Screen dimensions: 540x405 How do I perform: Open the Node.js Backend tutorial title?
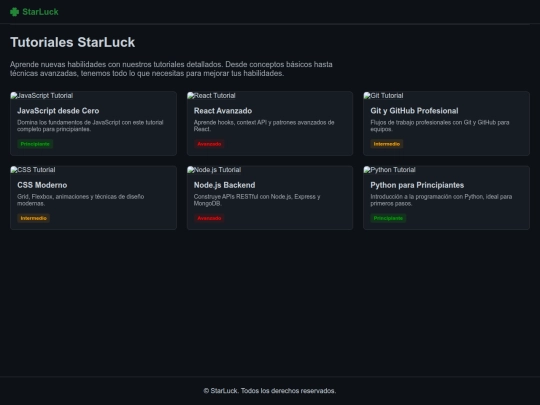[225, 185]
